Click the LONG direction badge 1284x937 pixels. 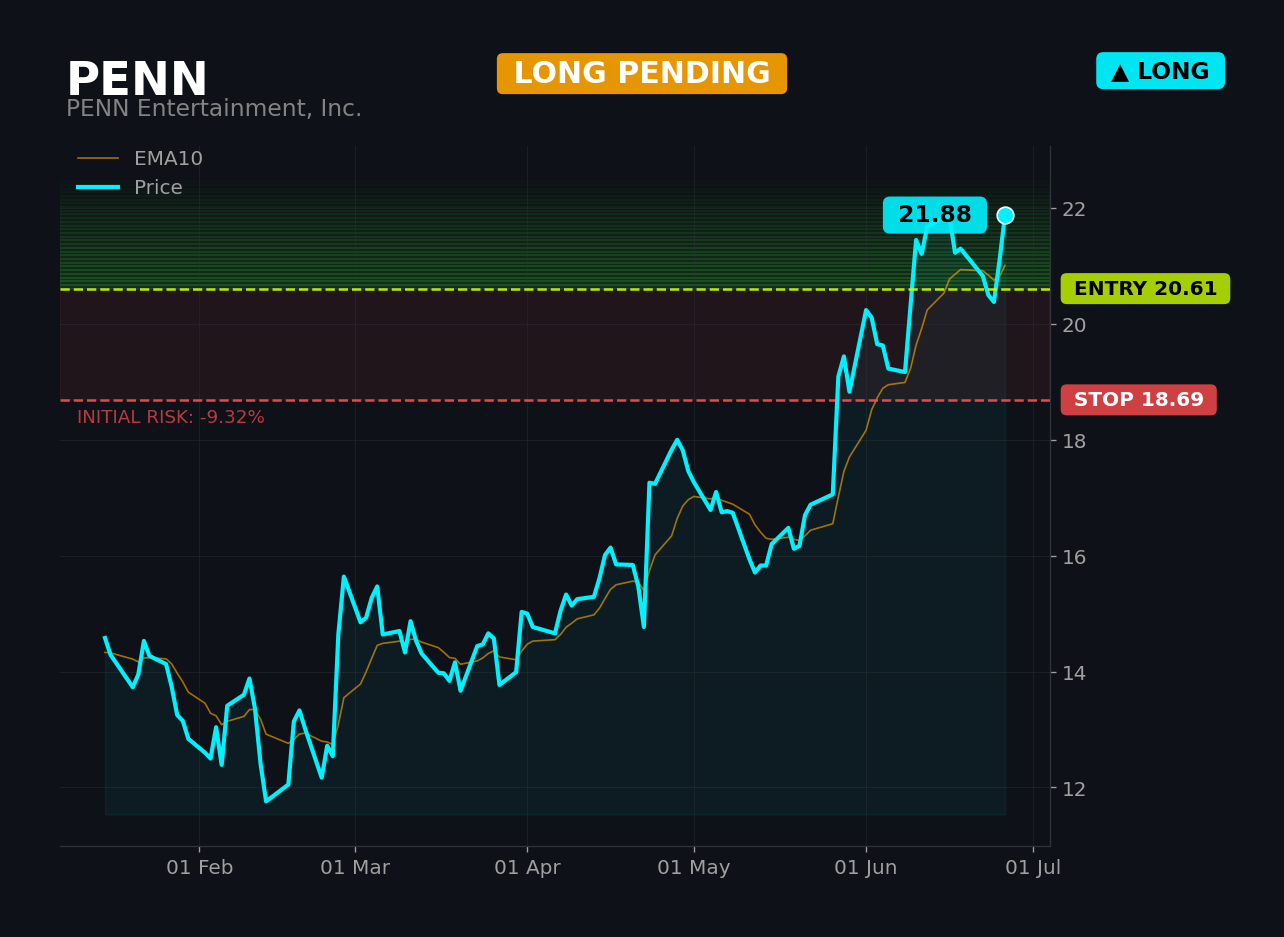(x=1160, y=71)
